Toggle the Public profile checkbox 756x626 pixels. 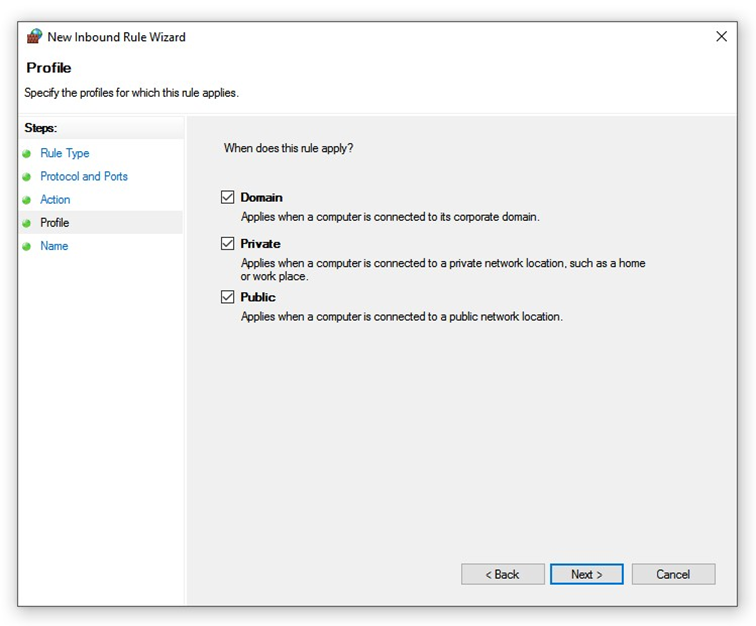point(228,297)
